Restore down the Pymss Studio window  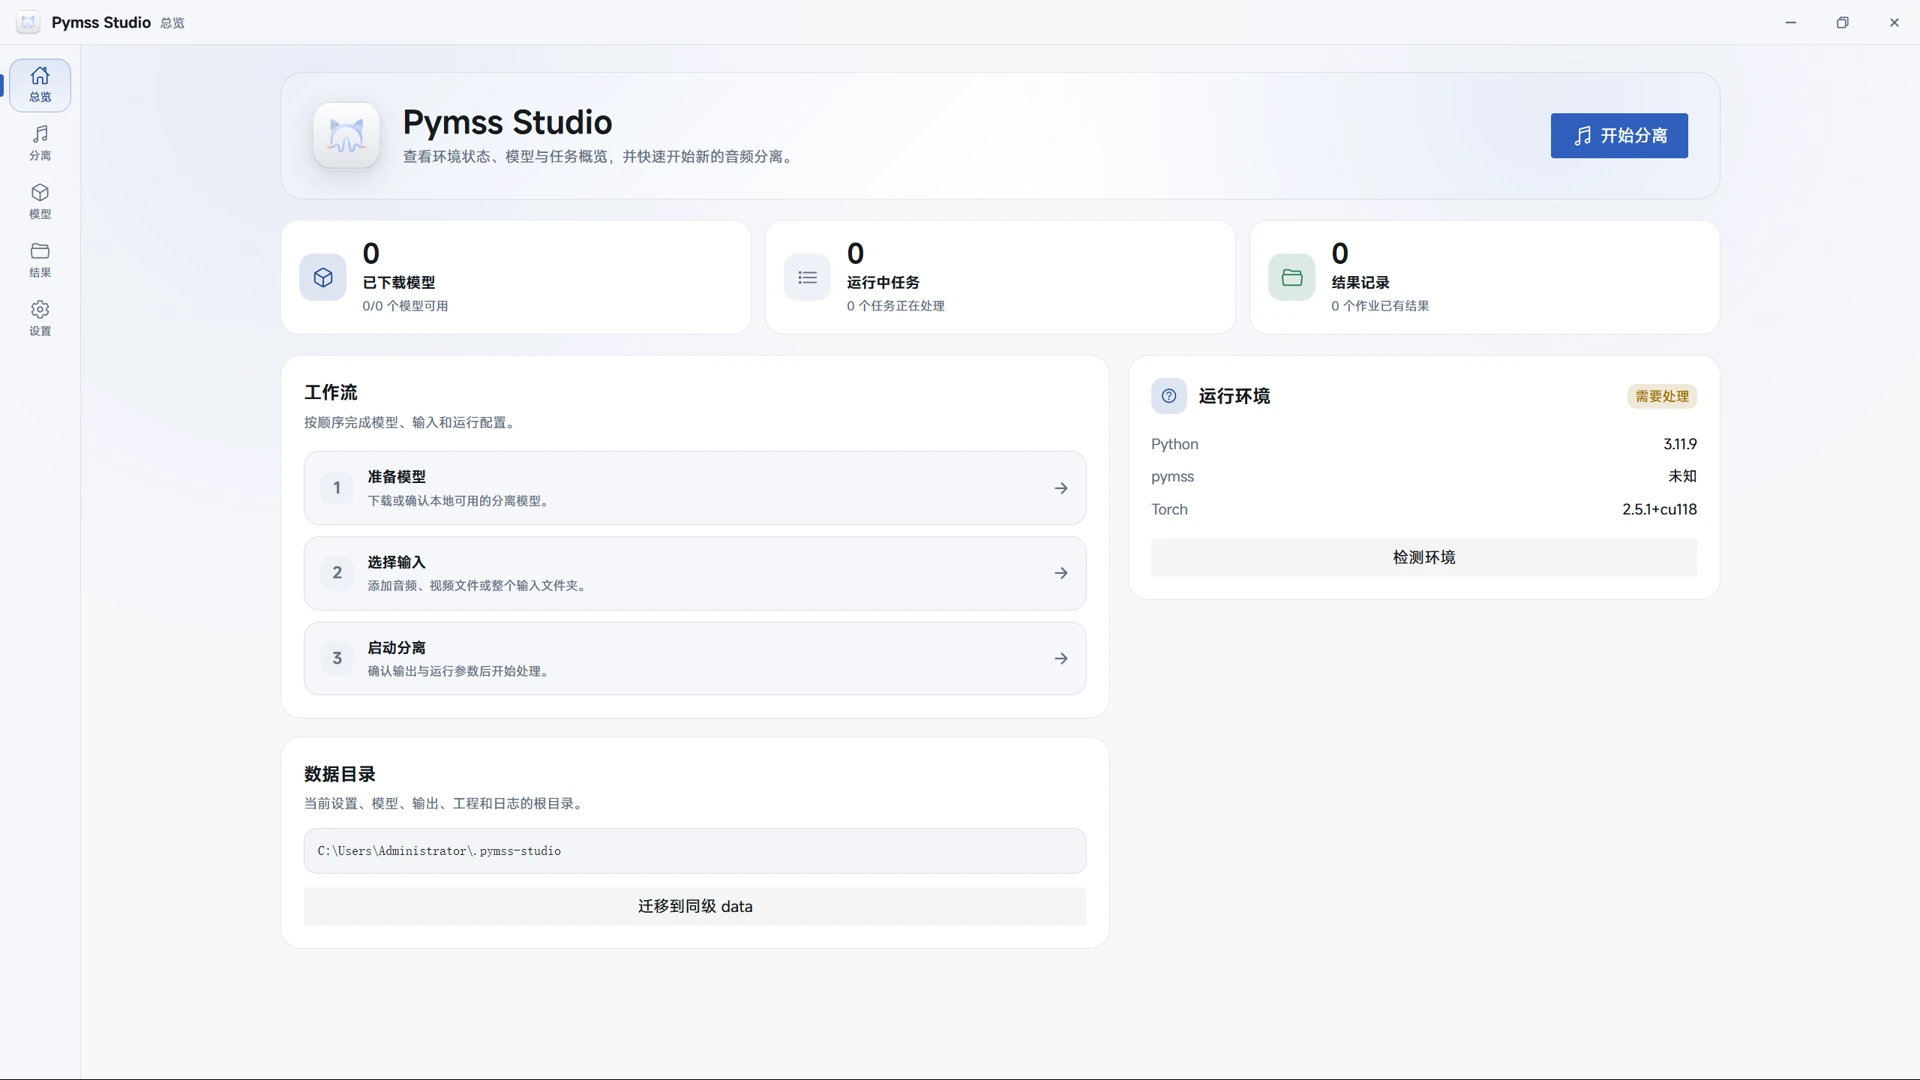(1842, 22)
